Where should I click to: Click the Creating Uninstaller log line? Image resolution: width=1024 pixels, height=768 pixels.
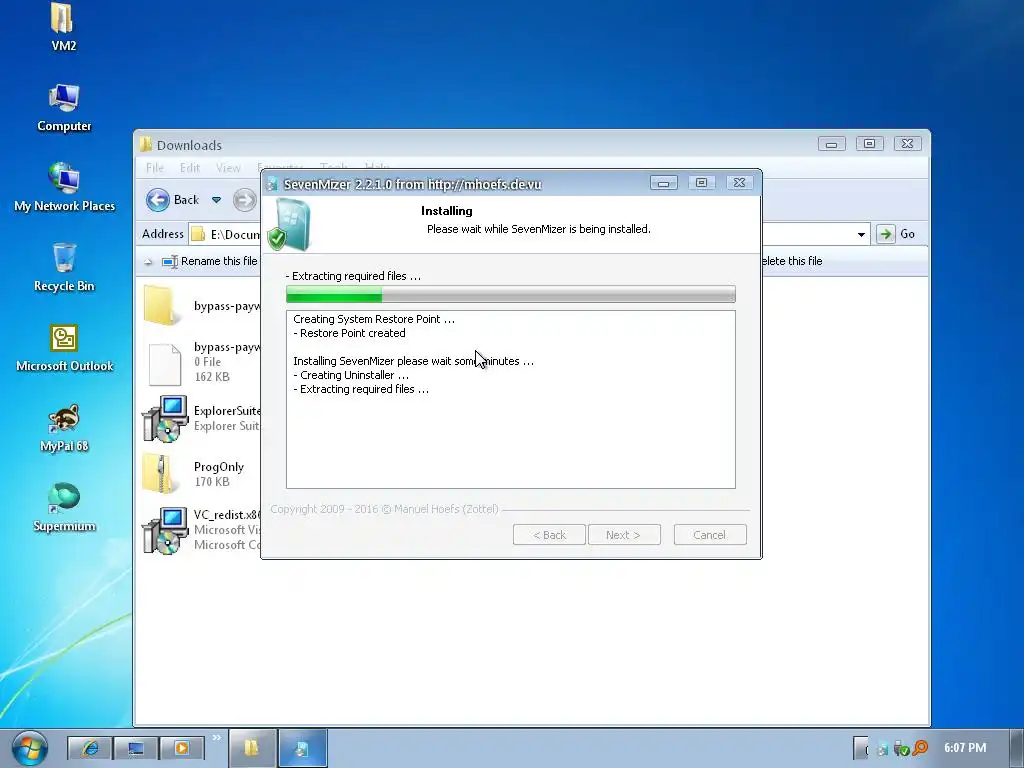(351, 376)
